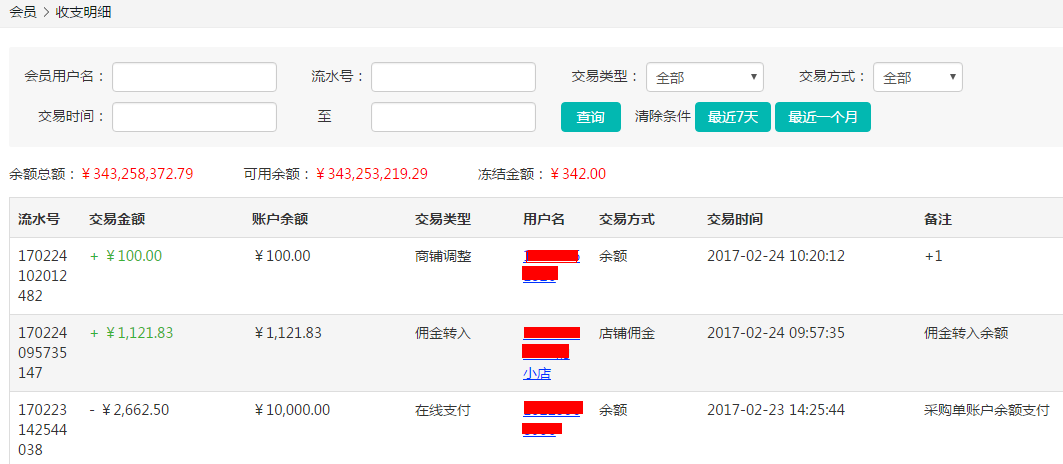The height and width of the screenshot is (464, 1063).
Task: Select the 最近一个月 quick filter
Action: pyautogui.click(x=822, y=117)
